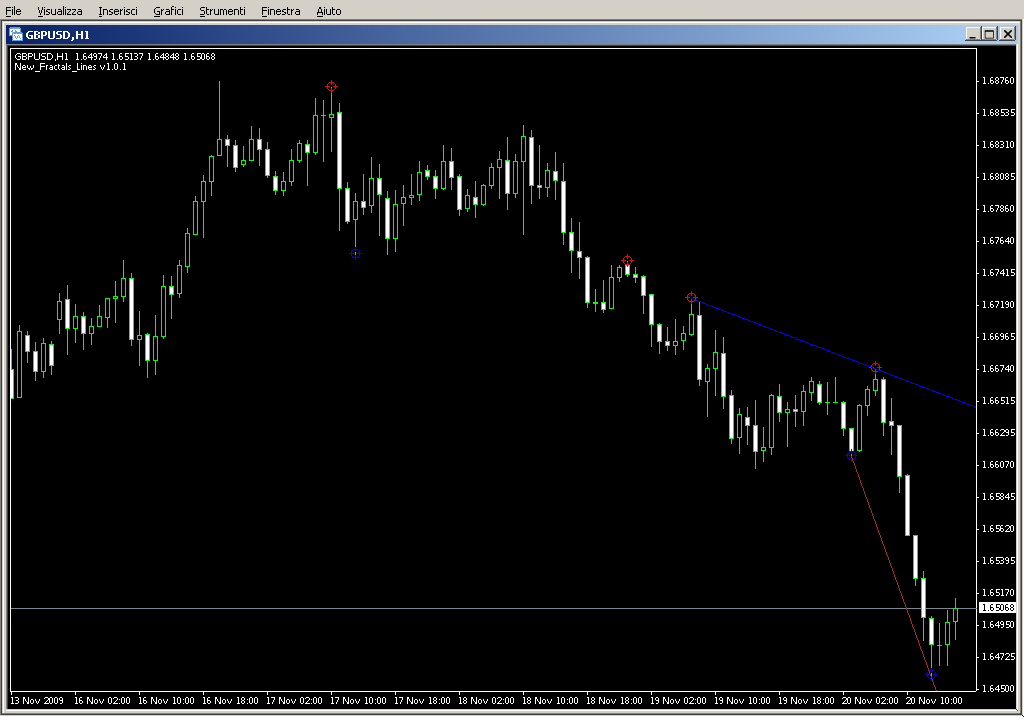The image size is (1024, 717).
Task: Click the 1.67190 price axis label
Action: 999,305
